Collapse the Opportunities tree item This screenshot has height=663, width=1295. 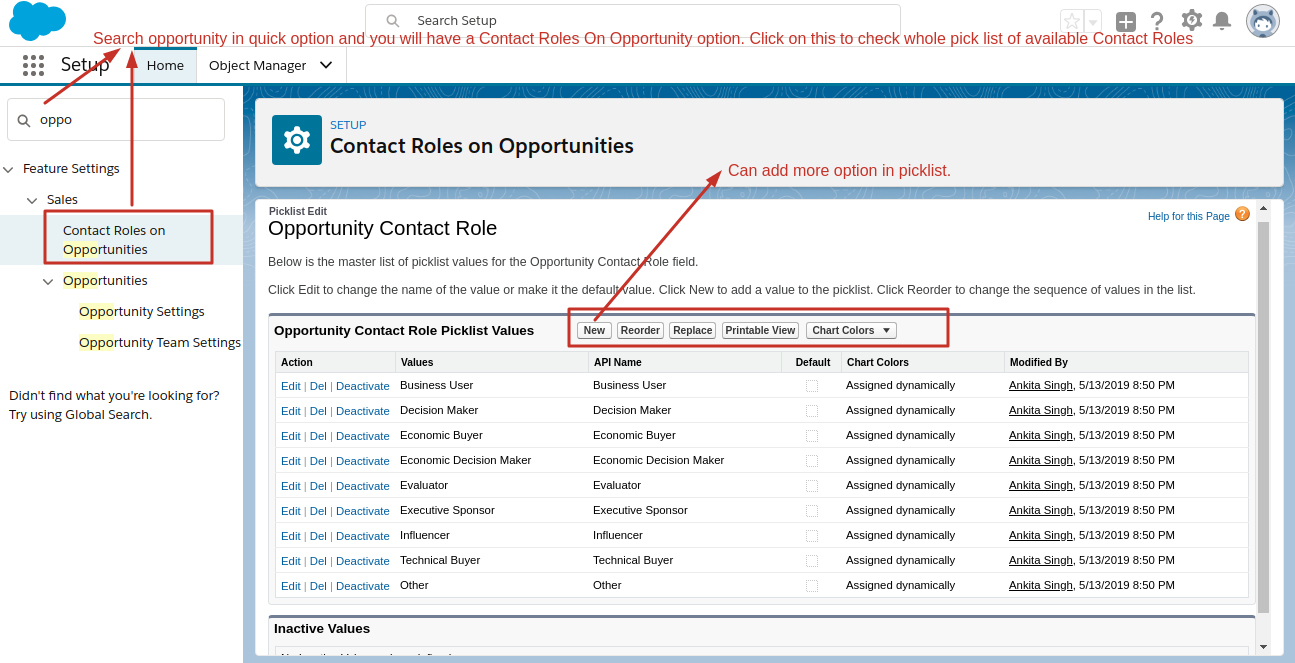pyautogui.click(x=48, y=281)
